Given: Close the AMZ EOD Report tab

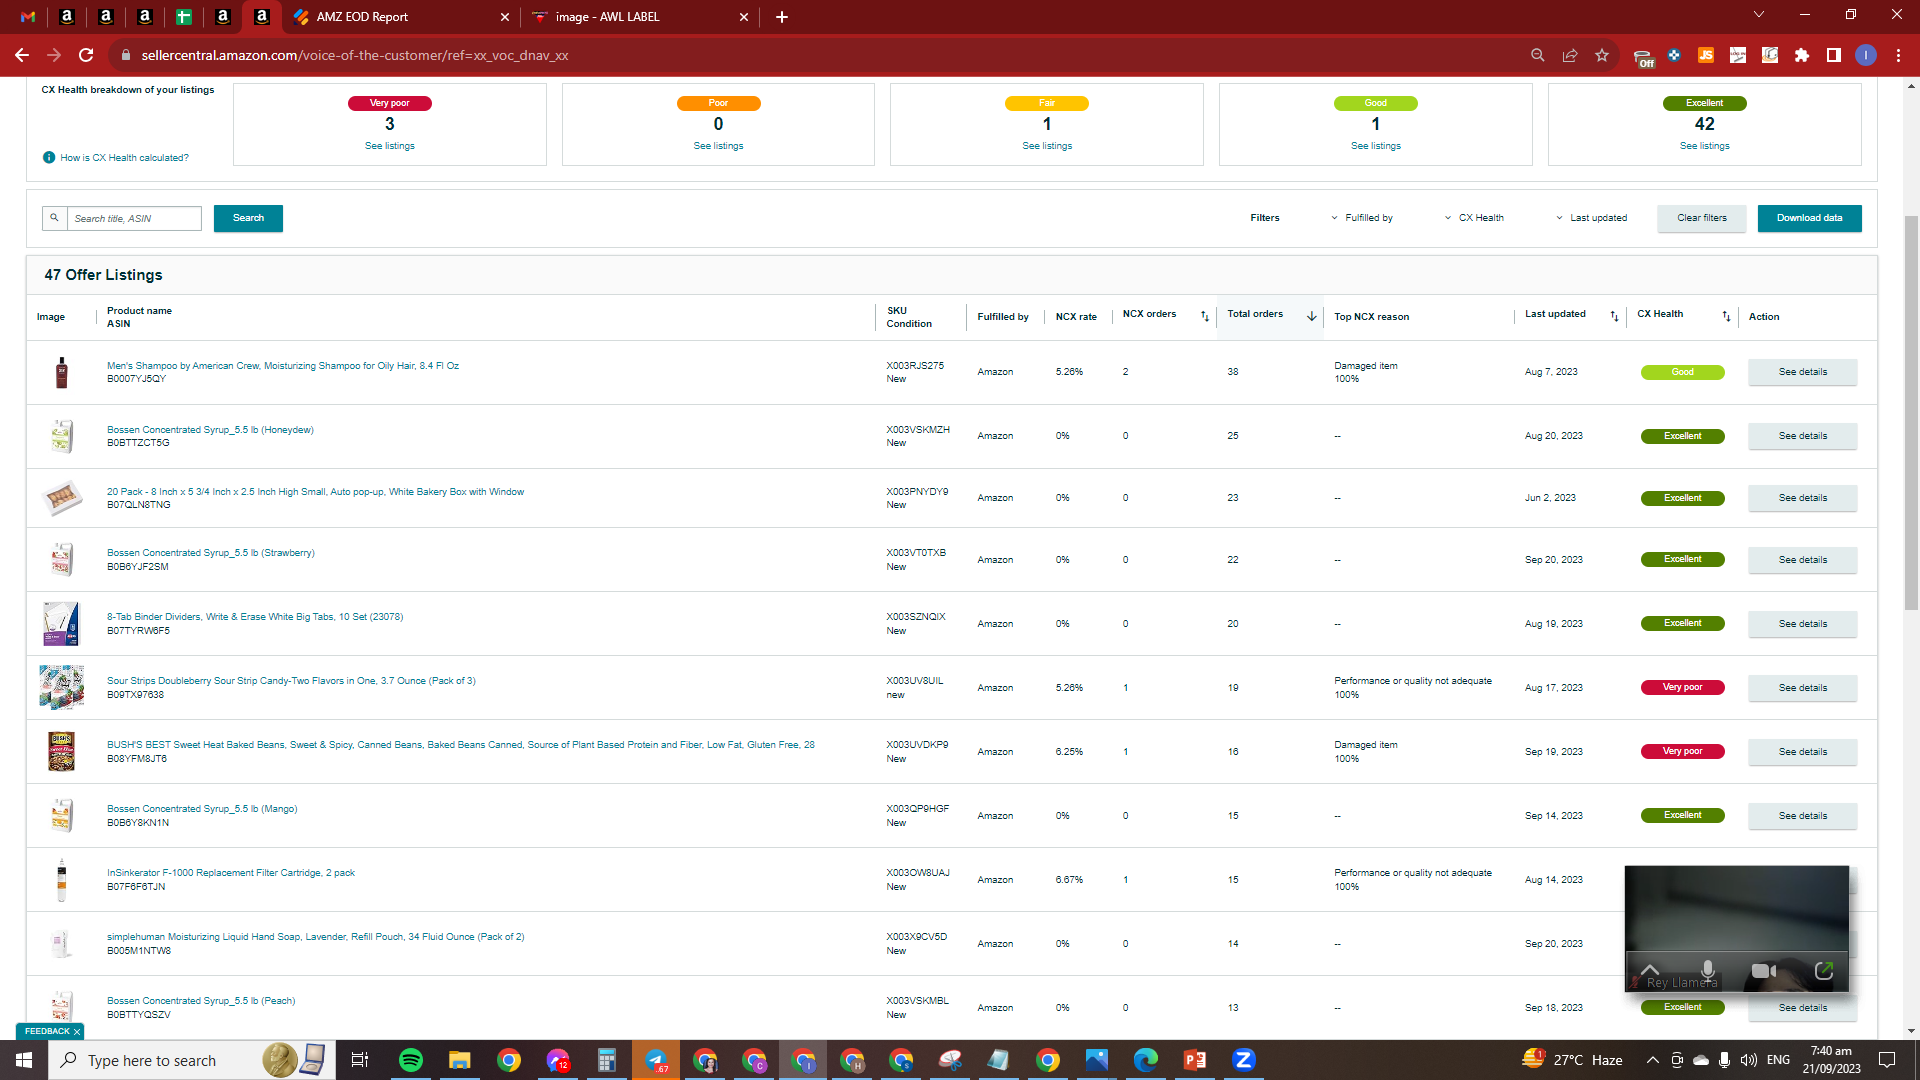Looking at the screenshot, I should pyautogui.click(x=505, y=17).
